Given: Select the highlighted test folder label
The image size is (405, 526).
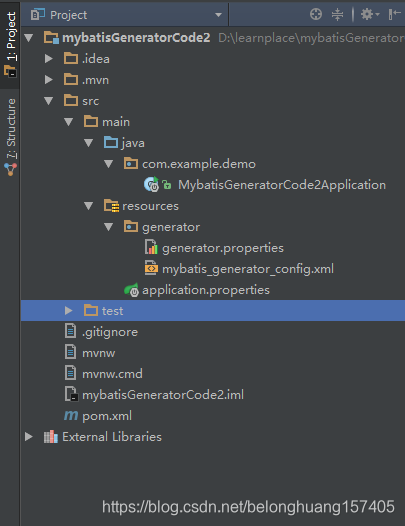Looking at the screenshot, I should 112,311.
